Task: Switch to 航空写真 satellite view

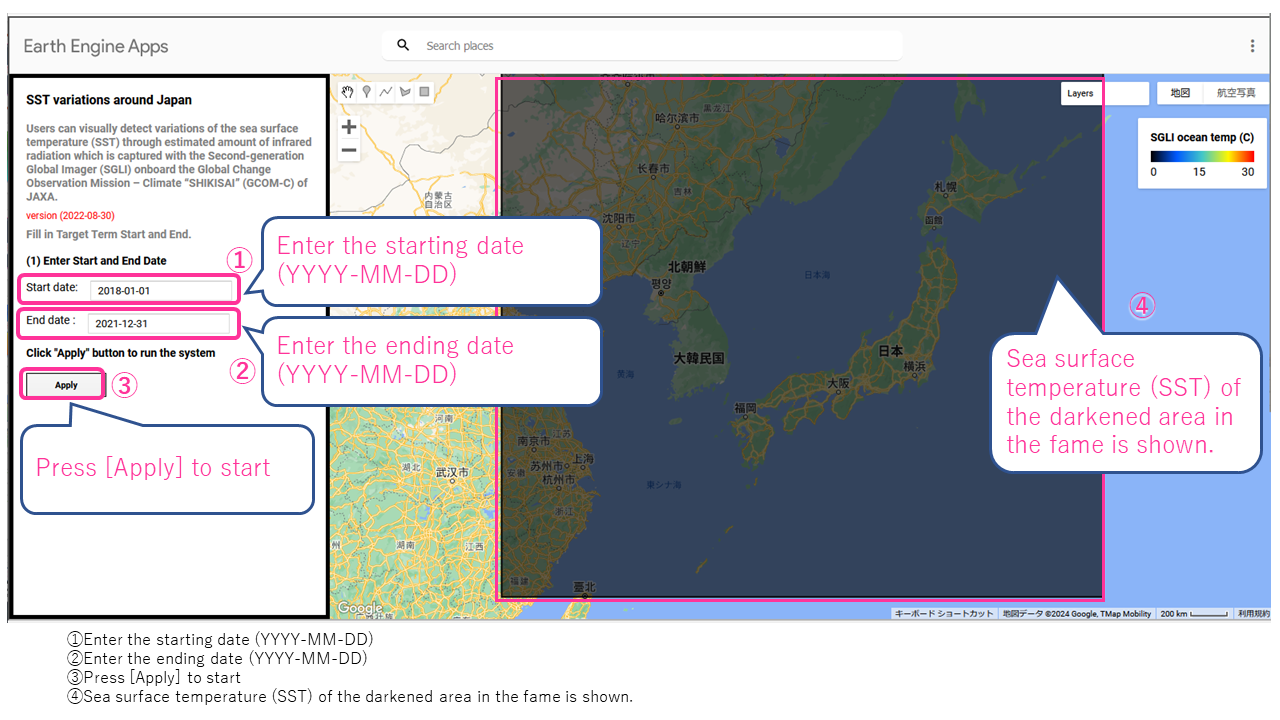Action: pos(1236,93)
